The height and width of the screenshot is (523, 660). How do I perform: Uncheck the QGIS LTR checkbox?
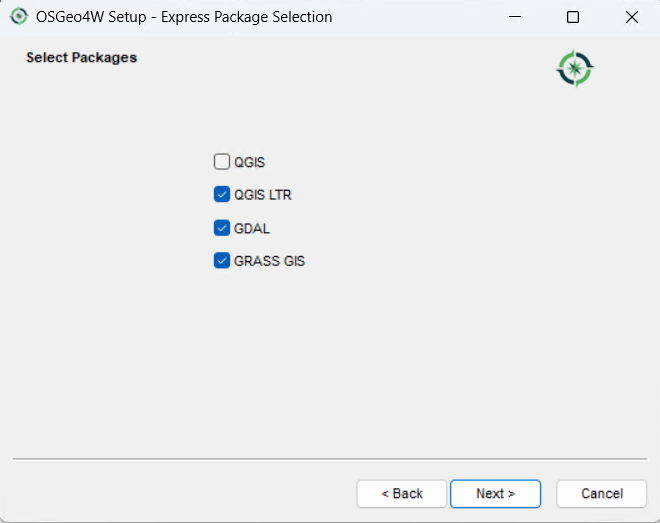(x=222, y=195)
